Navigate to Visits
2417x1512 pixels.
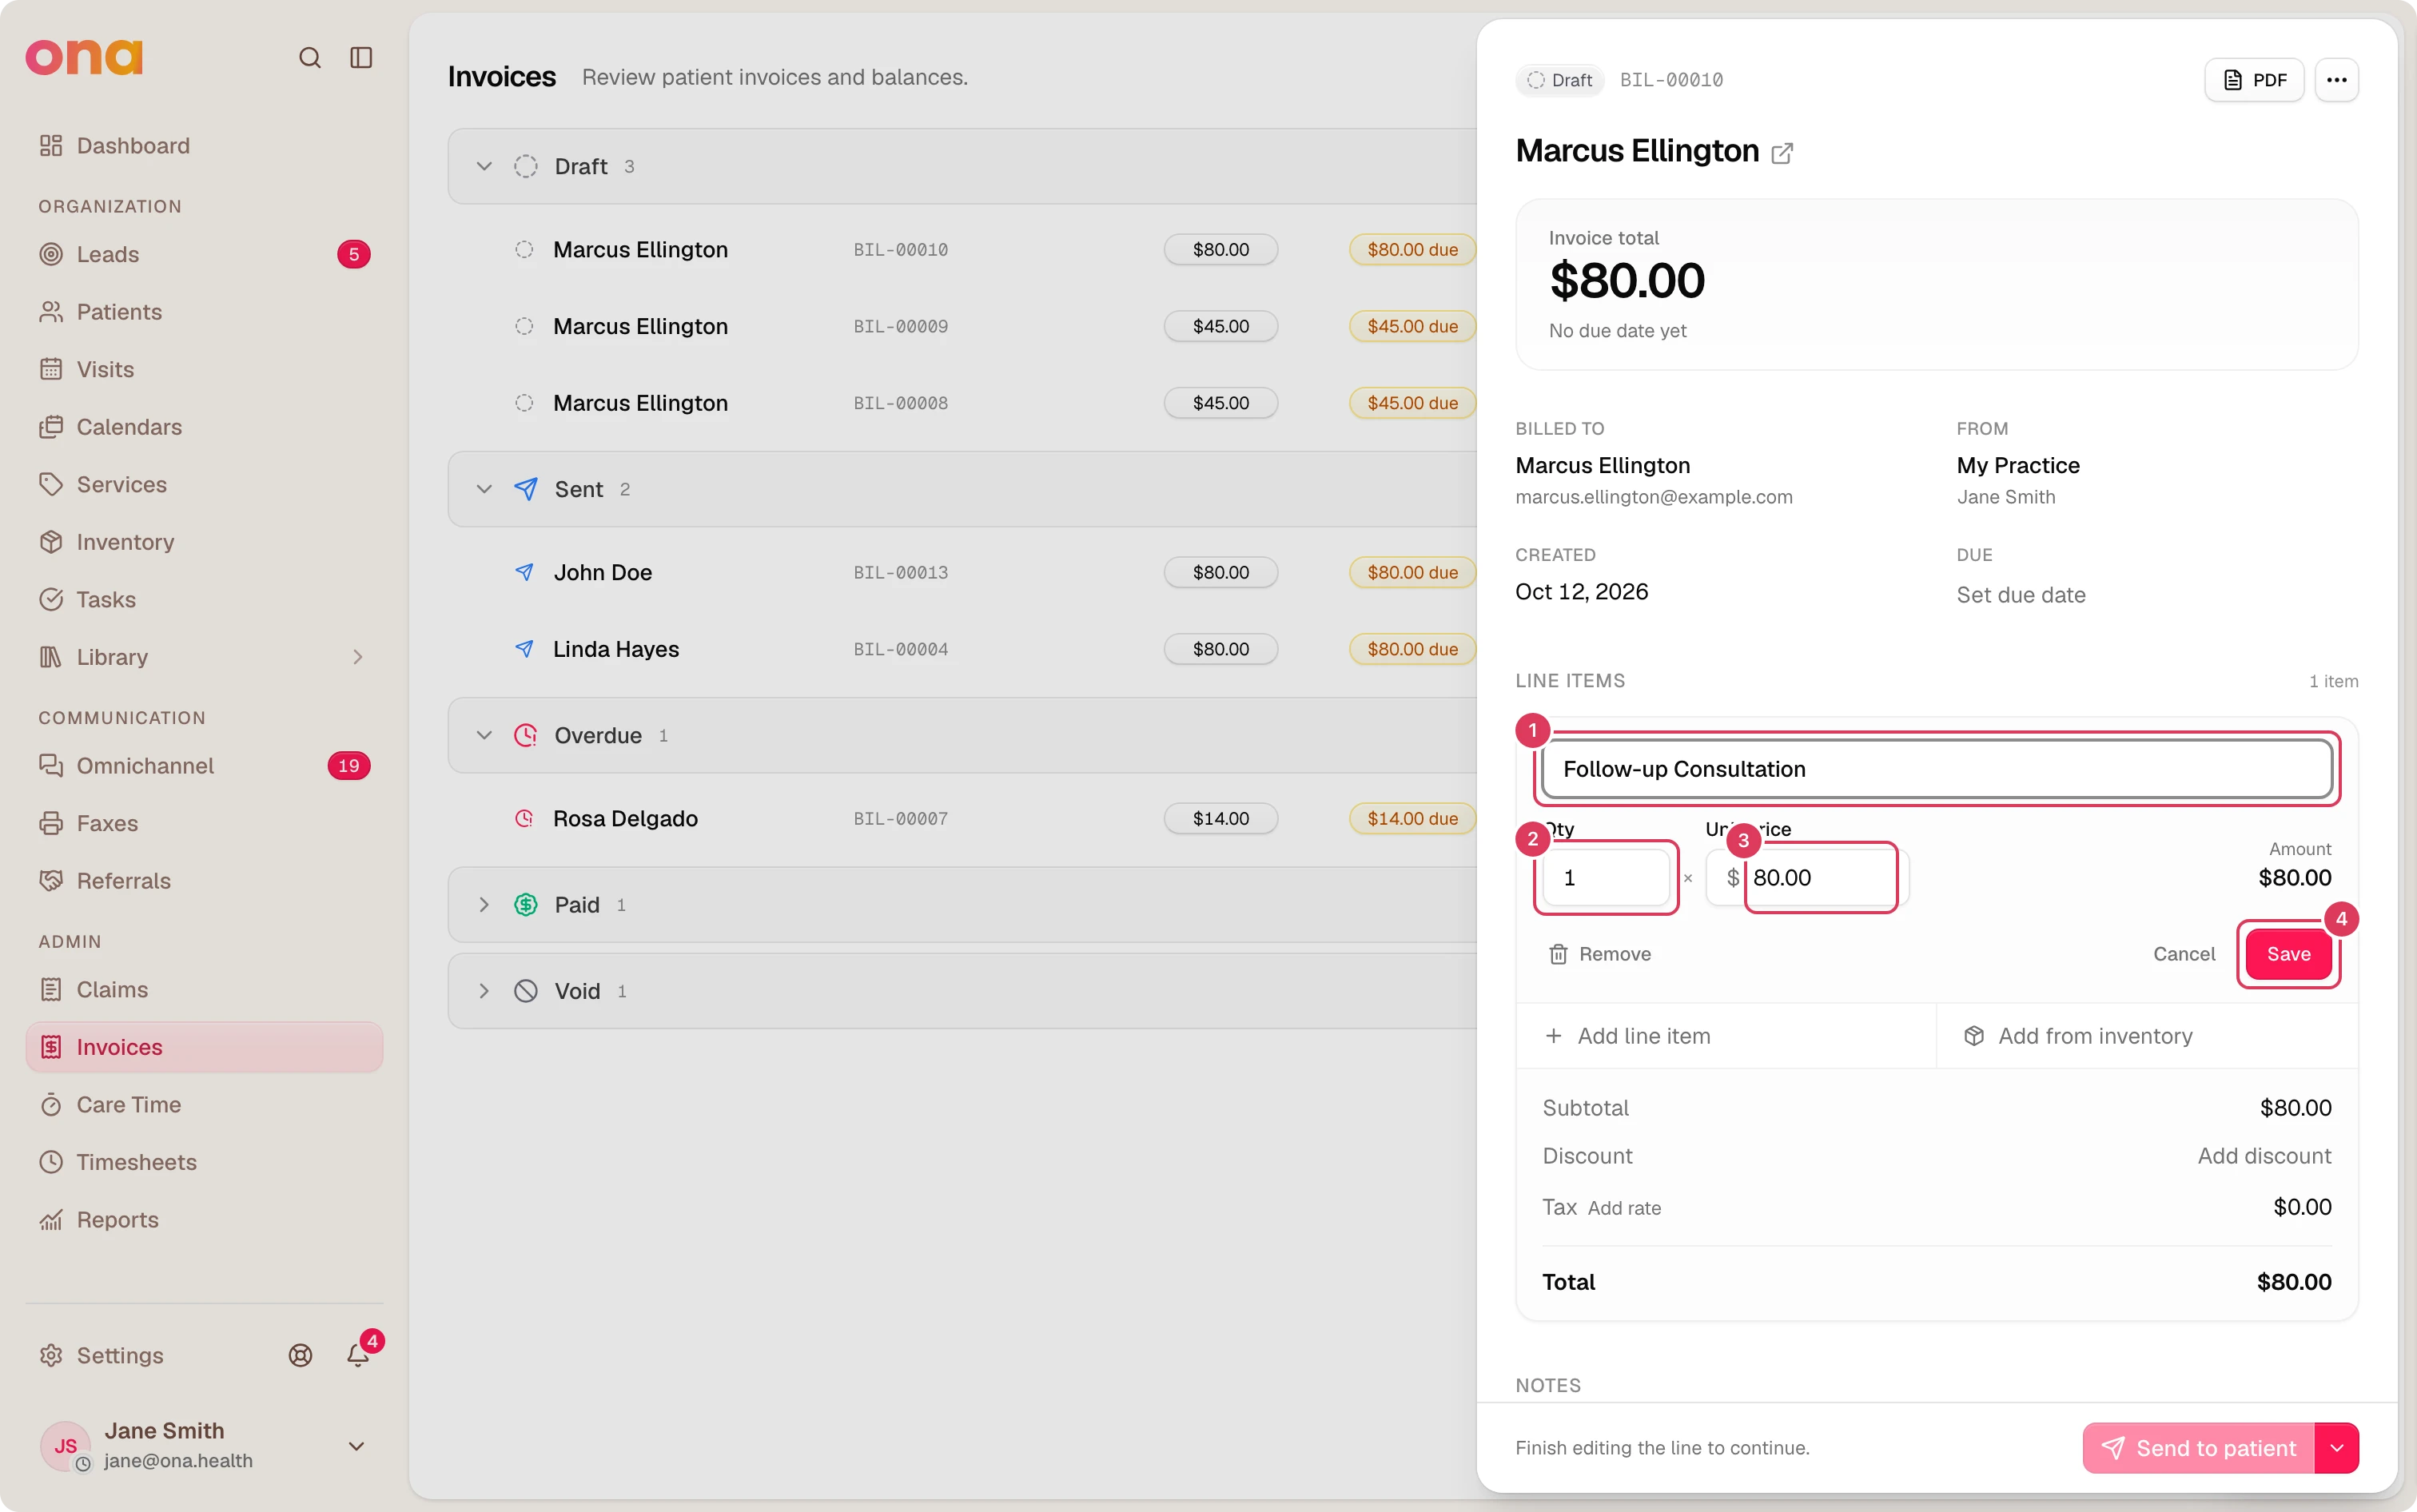pyautogui.click(x=204, y=369)
